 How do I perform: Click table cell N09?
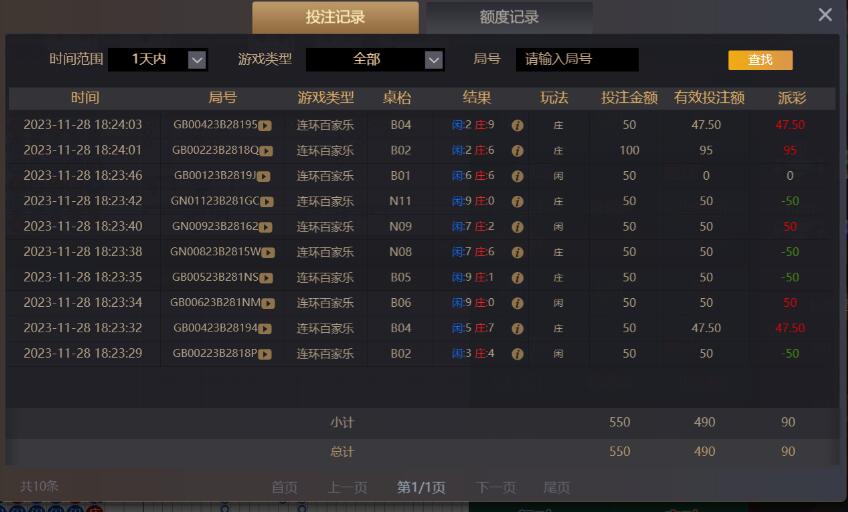[400, 227]
